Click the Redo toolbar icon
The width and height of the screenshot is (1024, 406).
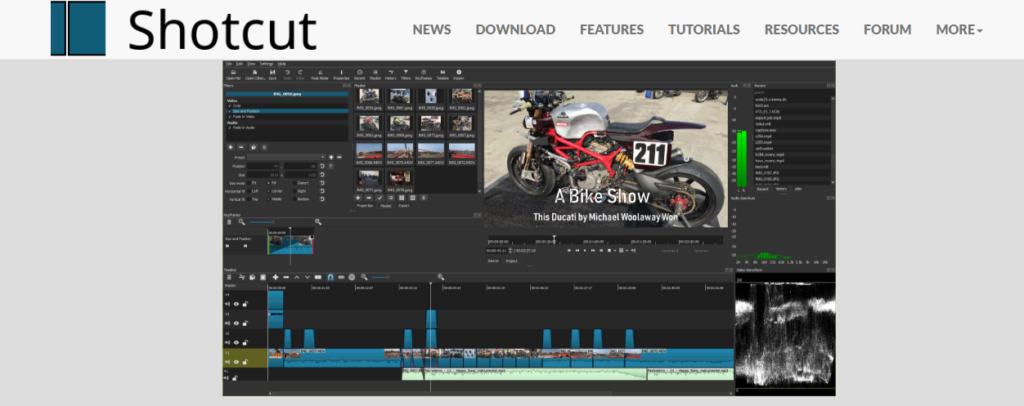click(x=300, y=74)
